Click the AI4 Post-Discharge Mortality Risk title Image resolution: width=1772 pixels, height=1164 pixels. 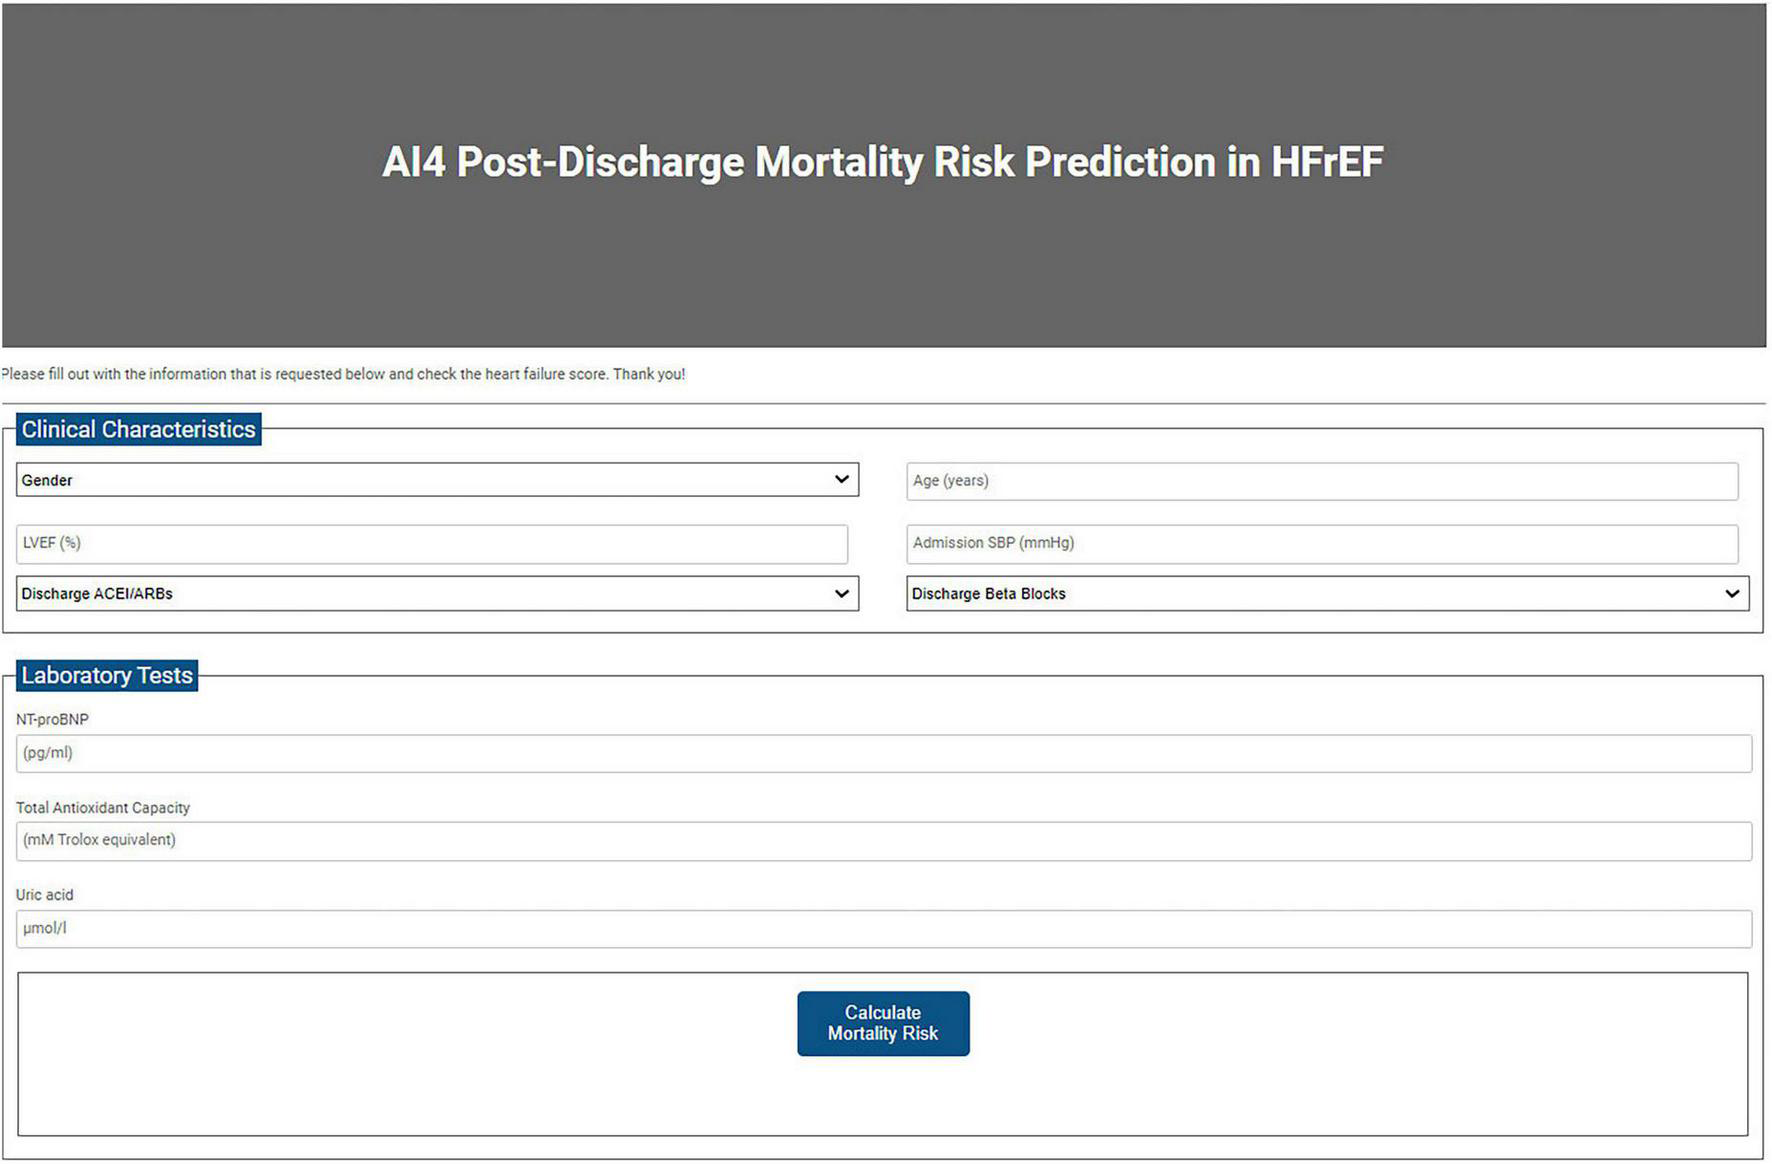click(883, 162)
